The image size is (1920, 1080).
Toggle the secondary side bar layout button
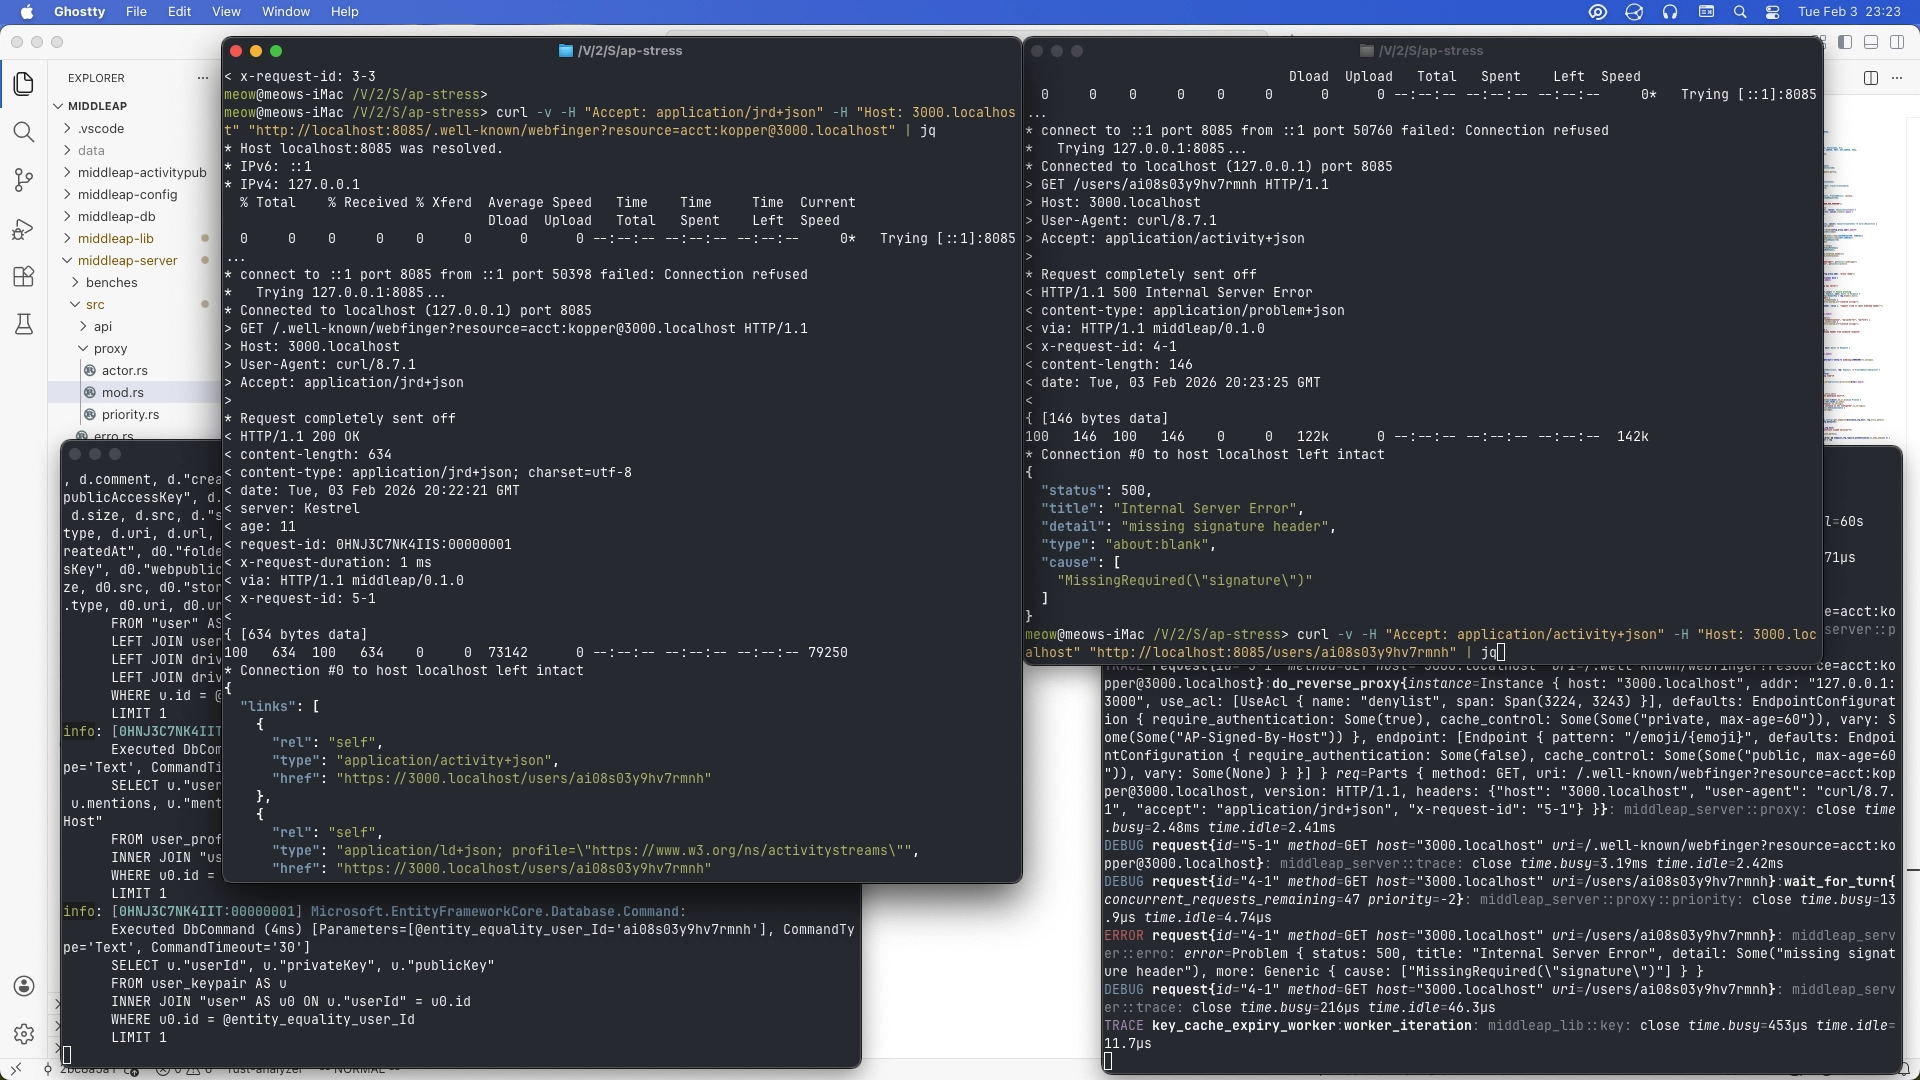point(1897,42)
